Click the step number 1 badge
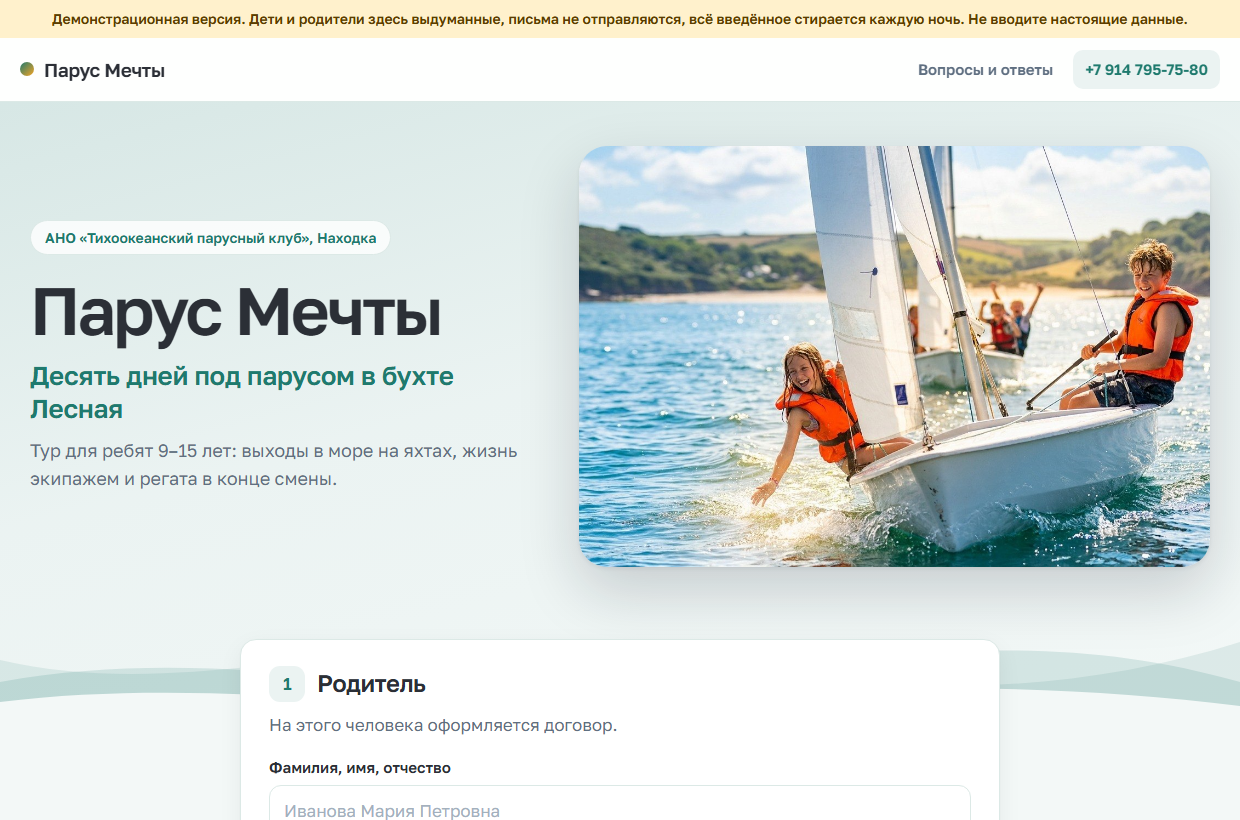This screenshot has height=820, width=1240. coord(287,684)
